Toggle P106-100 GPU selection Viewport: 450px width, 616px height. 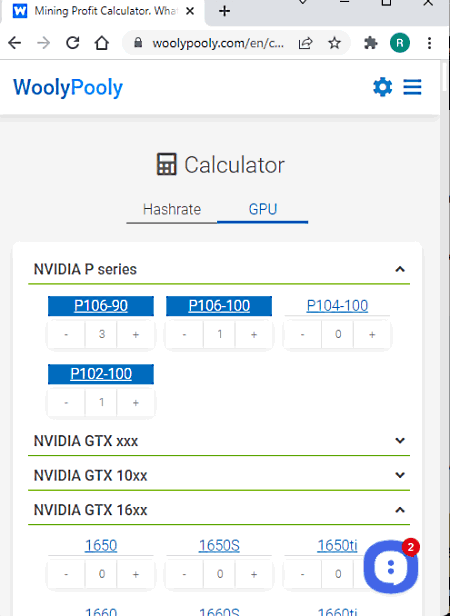219,306
